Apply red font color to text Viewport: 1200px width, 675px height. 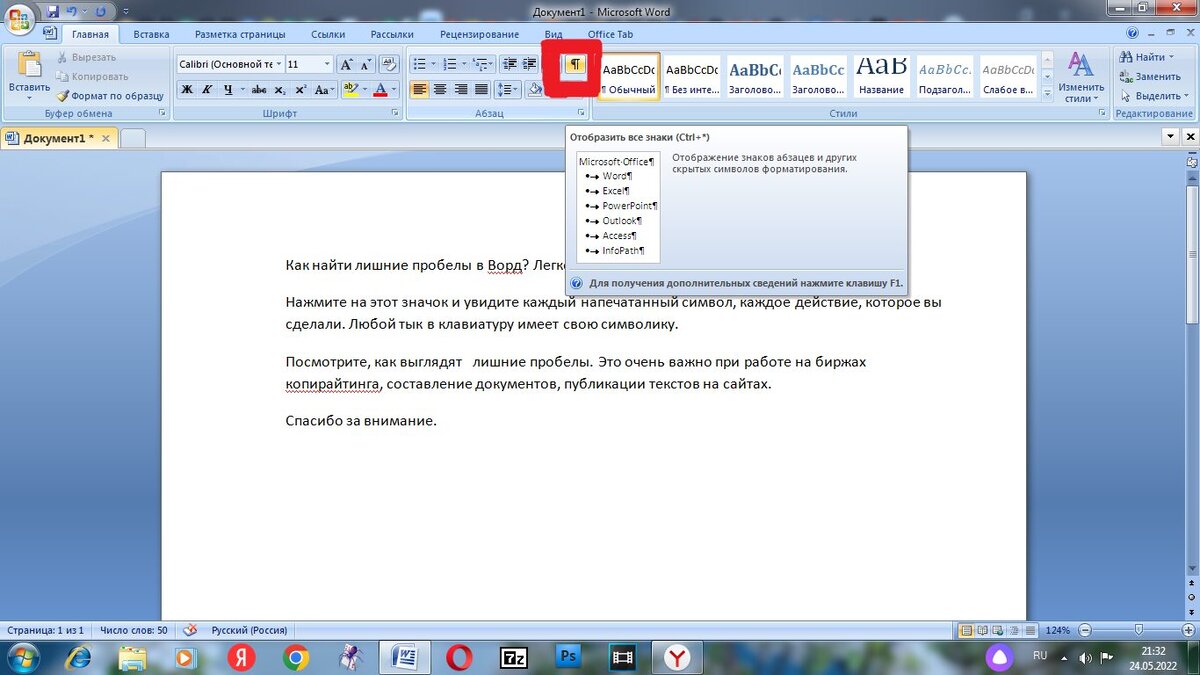pos(380,89)
